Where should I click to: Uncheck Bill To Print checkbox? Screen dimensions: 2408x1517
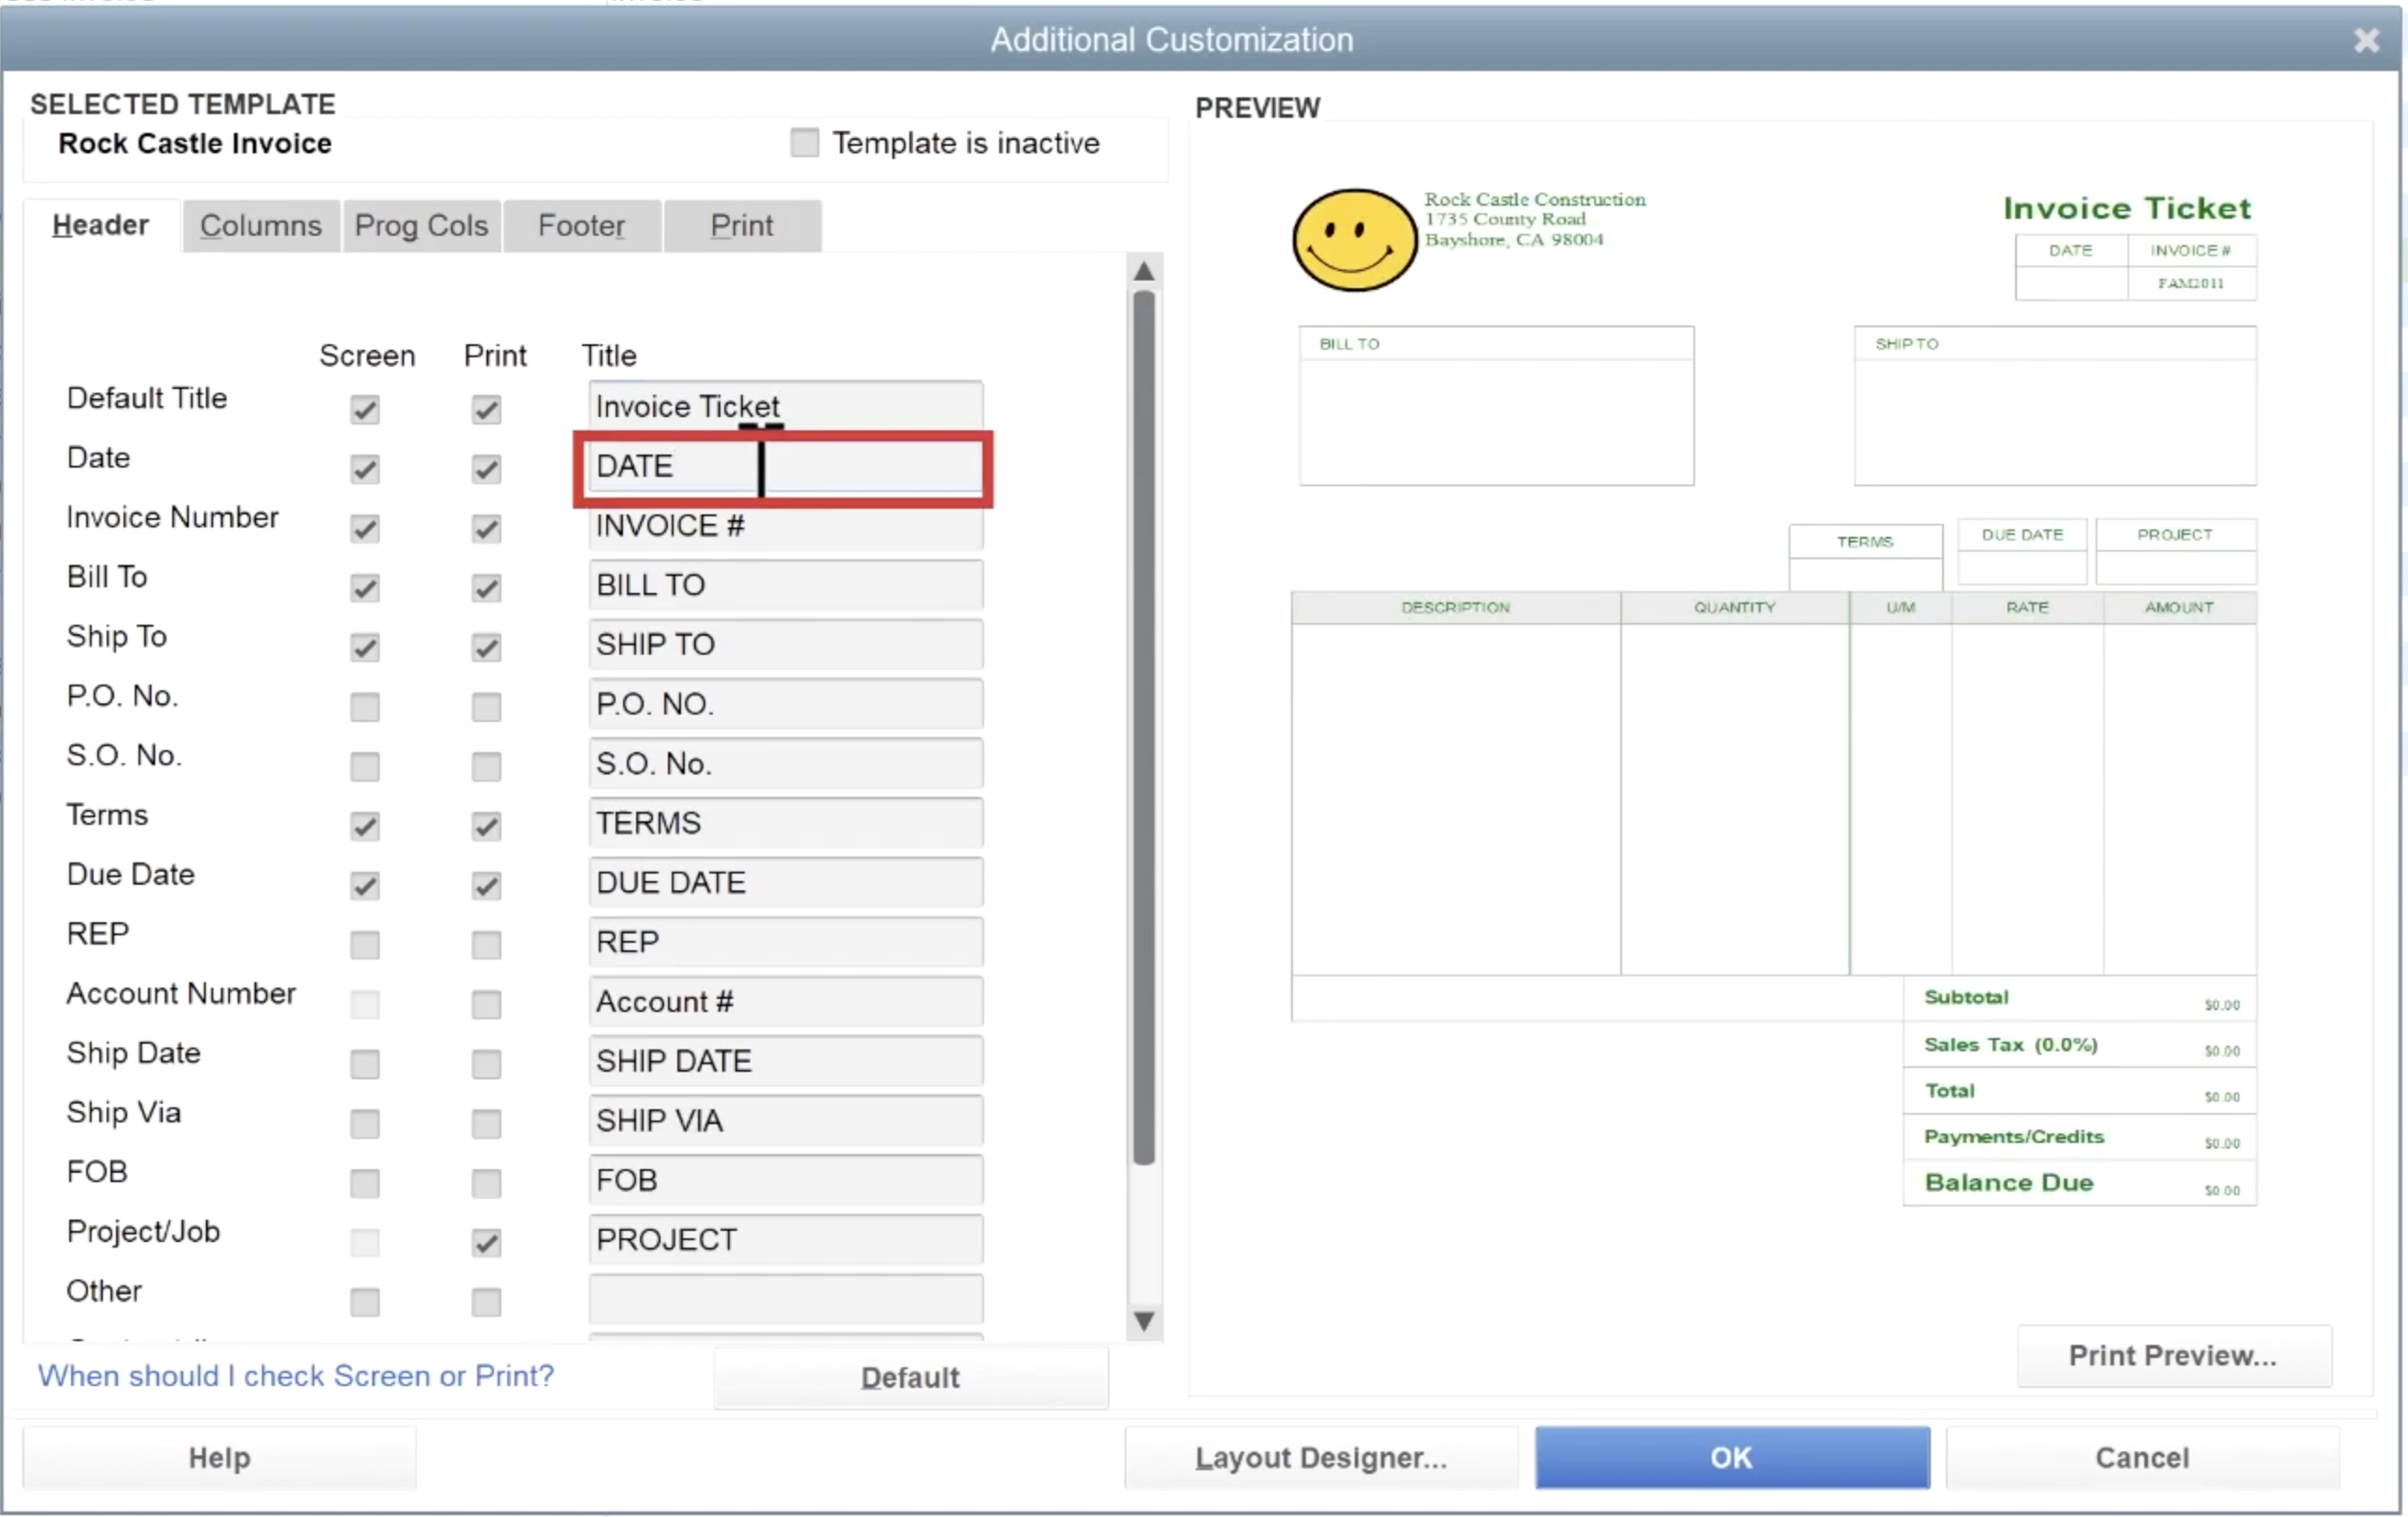(x=486, y=588)
